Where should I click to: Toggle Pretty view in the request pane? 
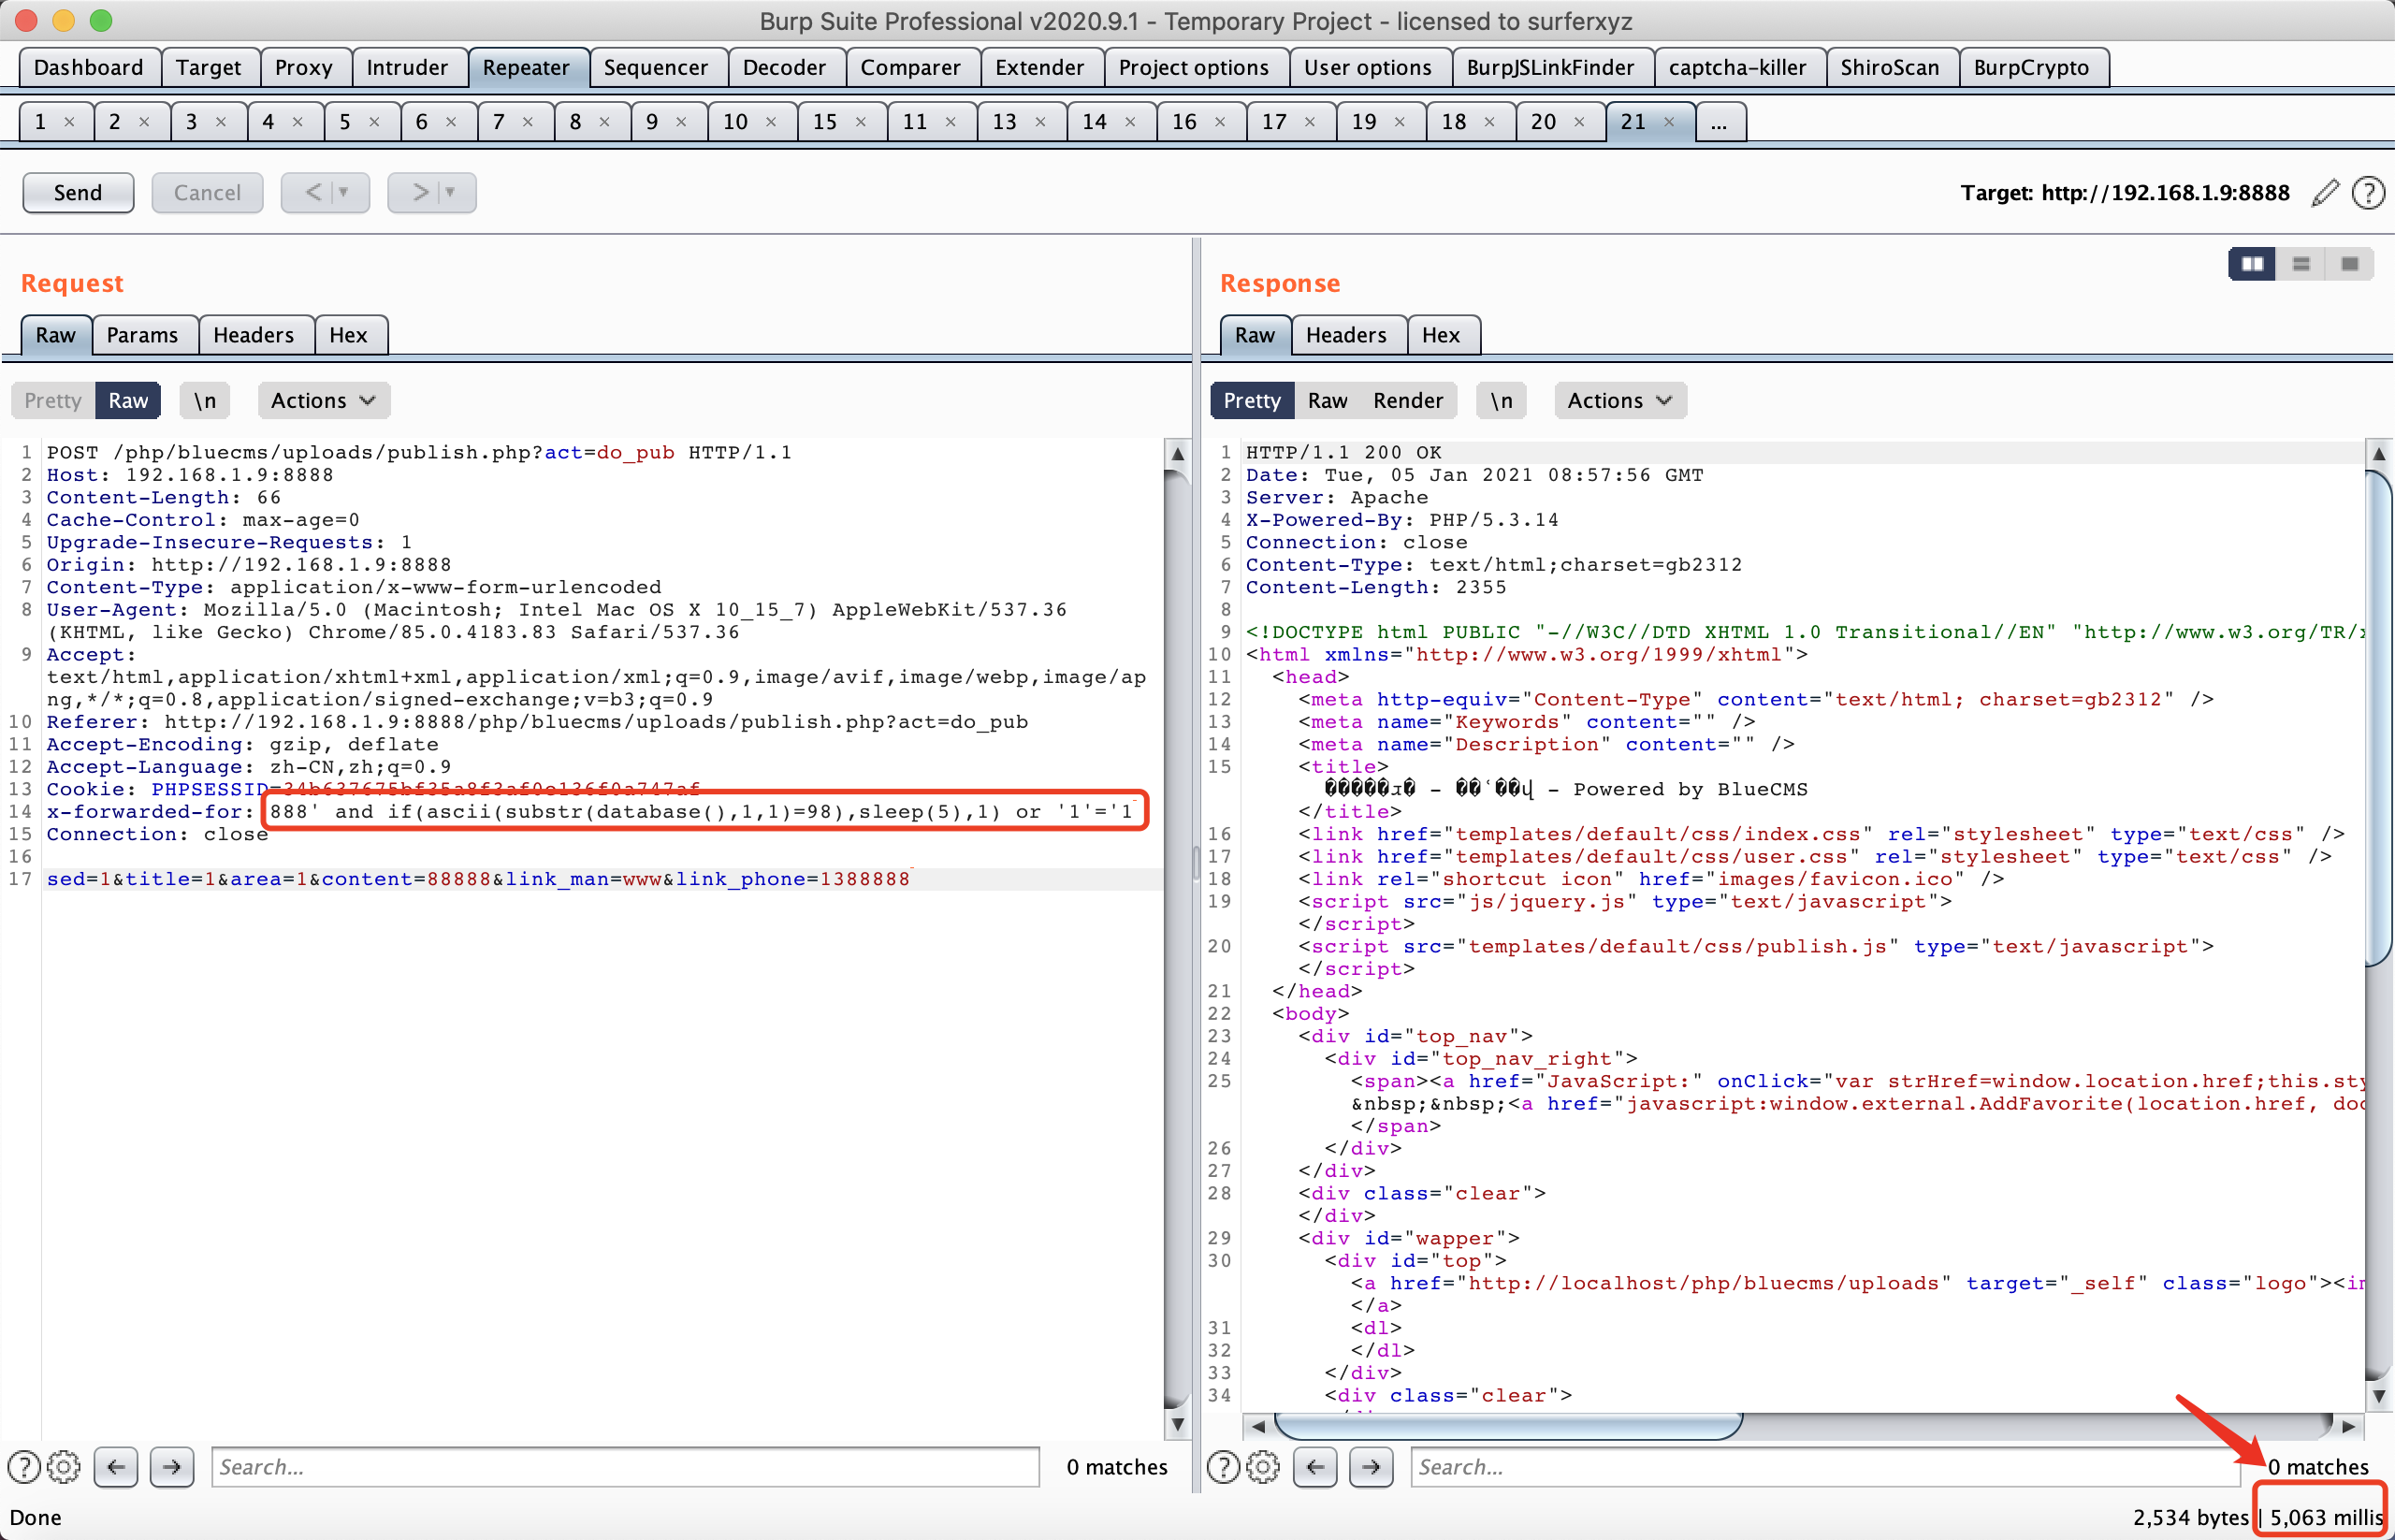click(x=53, y=400)
